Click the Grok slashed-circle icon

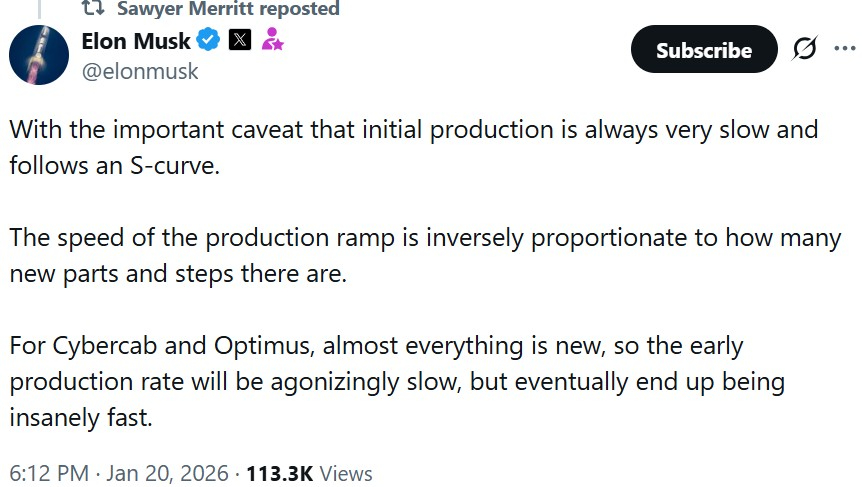(x=804, y=49)
